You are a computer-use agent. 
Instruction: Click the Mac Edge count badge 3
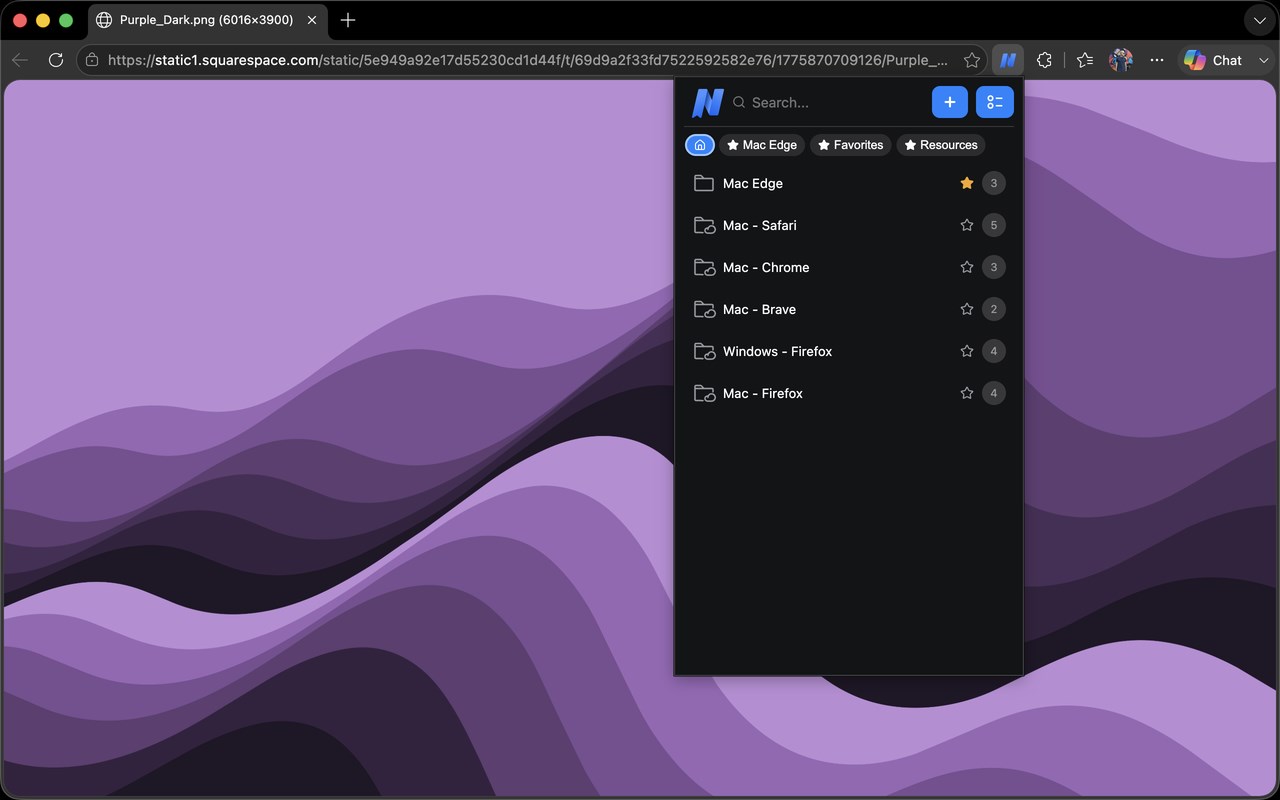pyautogui.click(x=993, y=183)
